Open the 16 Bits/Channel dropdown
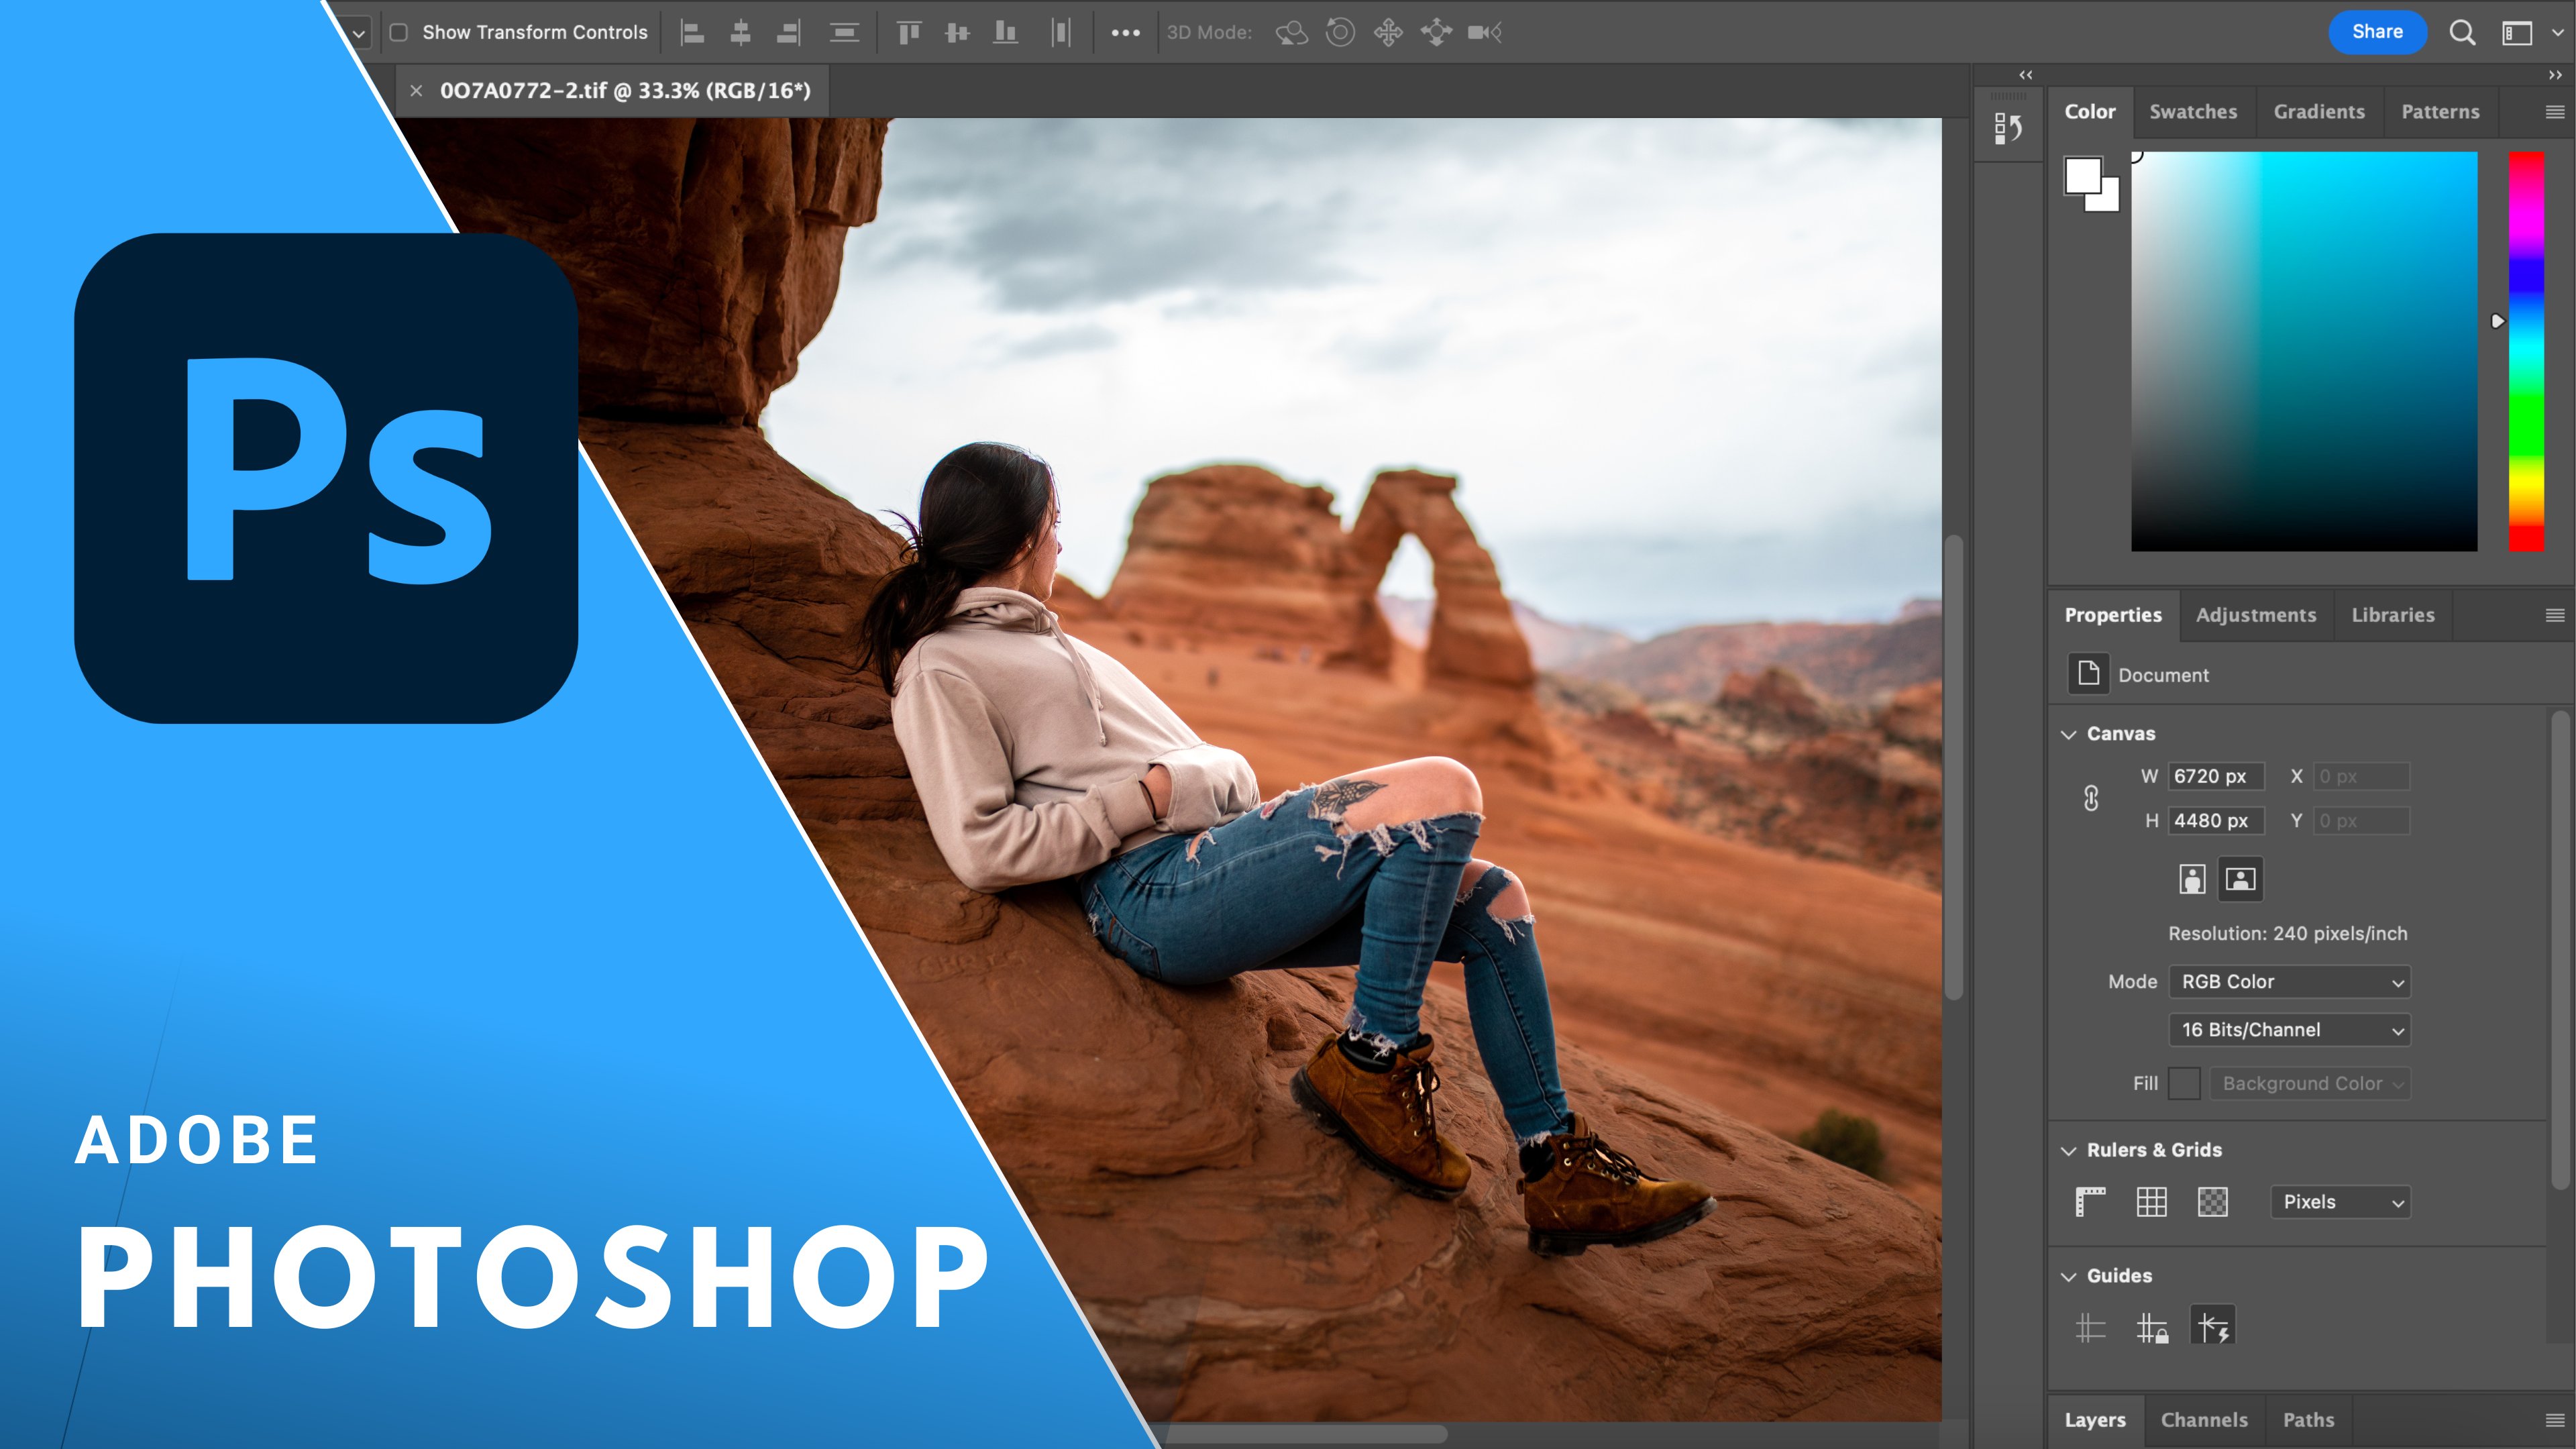2576x1449 pixels. [2289, 1029]
